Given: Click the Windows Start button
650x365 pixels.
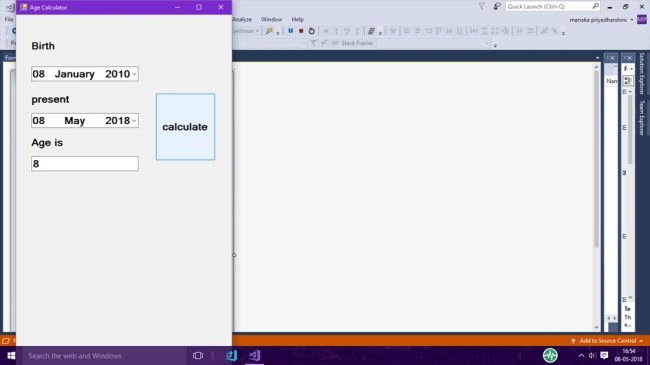Looking at the screenshot, I should [11, 355].
